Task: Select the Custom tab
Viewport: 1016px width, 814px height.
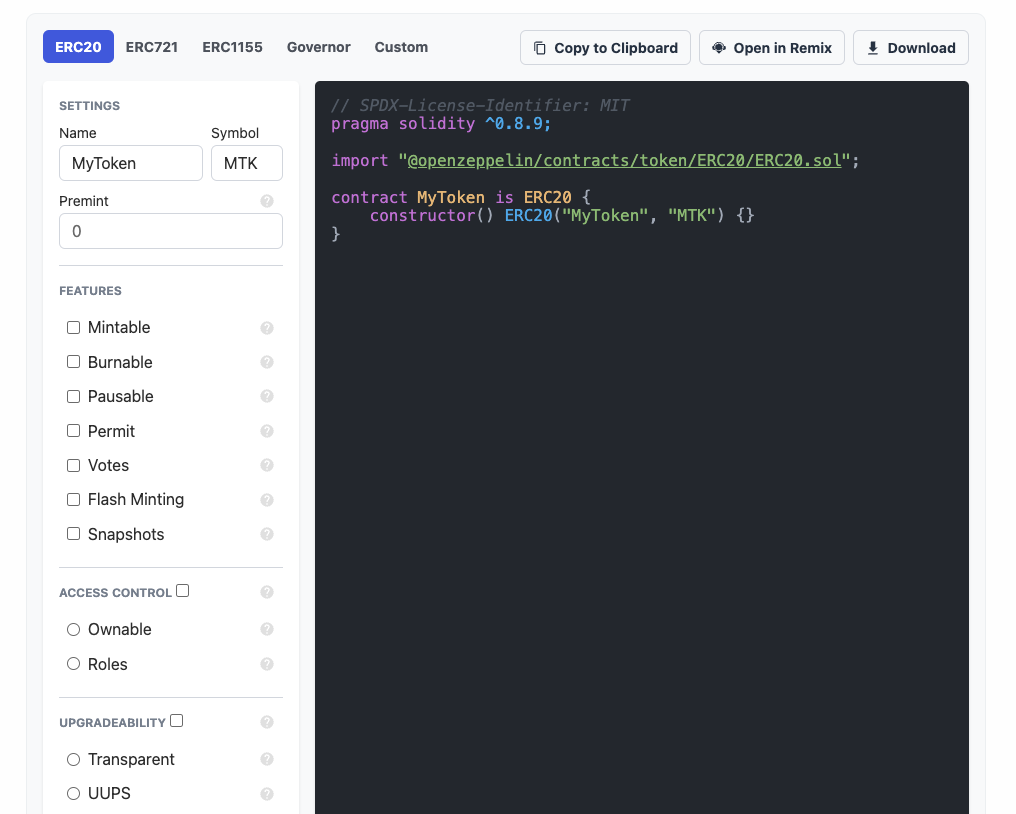Action: (x=401, y=47)
